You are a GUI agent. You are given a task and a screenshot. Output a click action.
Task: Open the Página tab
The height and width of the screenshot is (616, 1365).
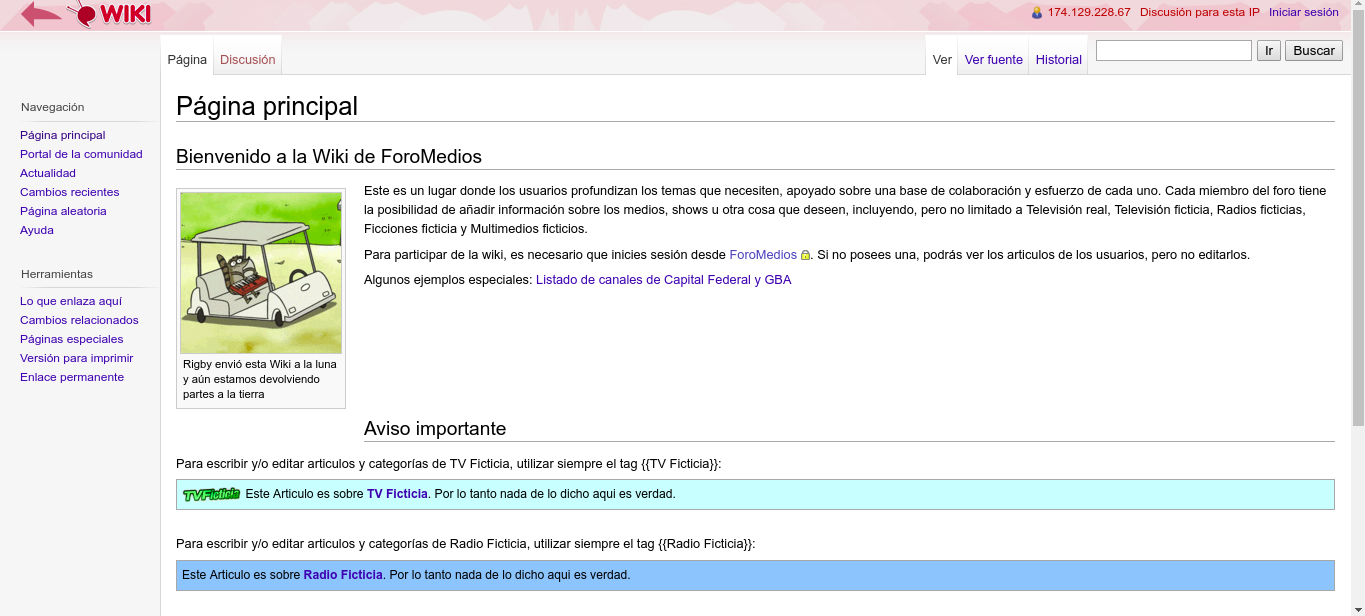[x=187, y=59]
